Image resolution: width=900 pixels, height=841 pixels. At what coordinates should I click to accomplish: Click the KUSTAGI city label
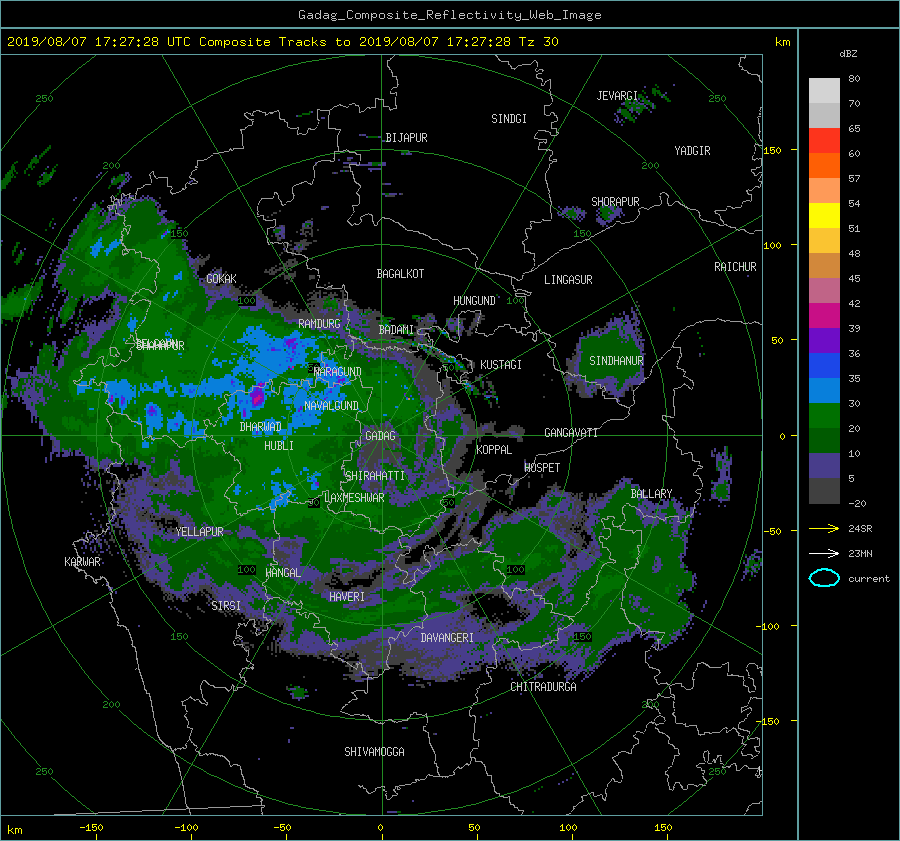coord(501,365)
